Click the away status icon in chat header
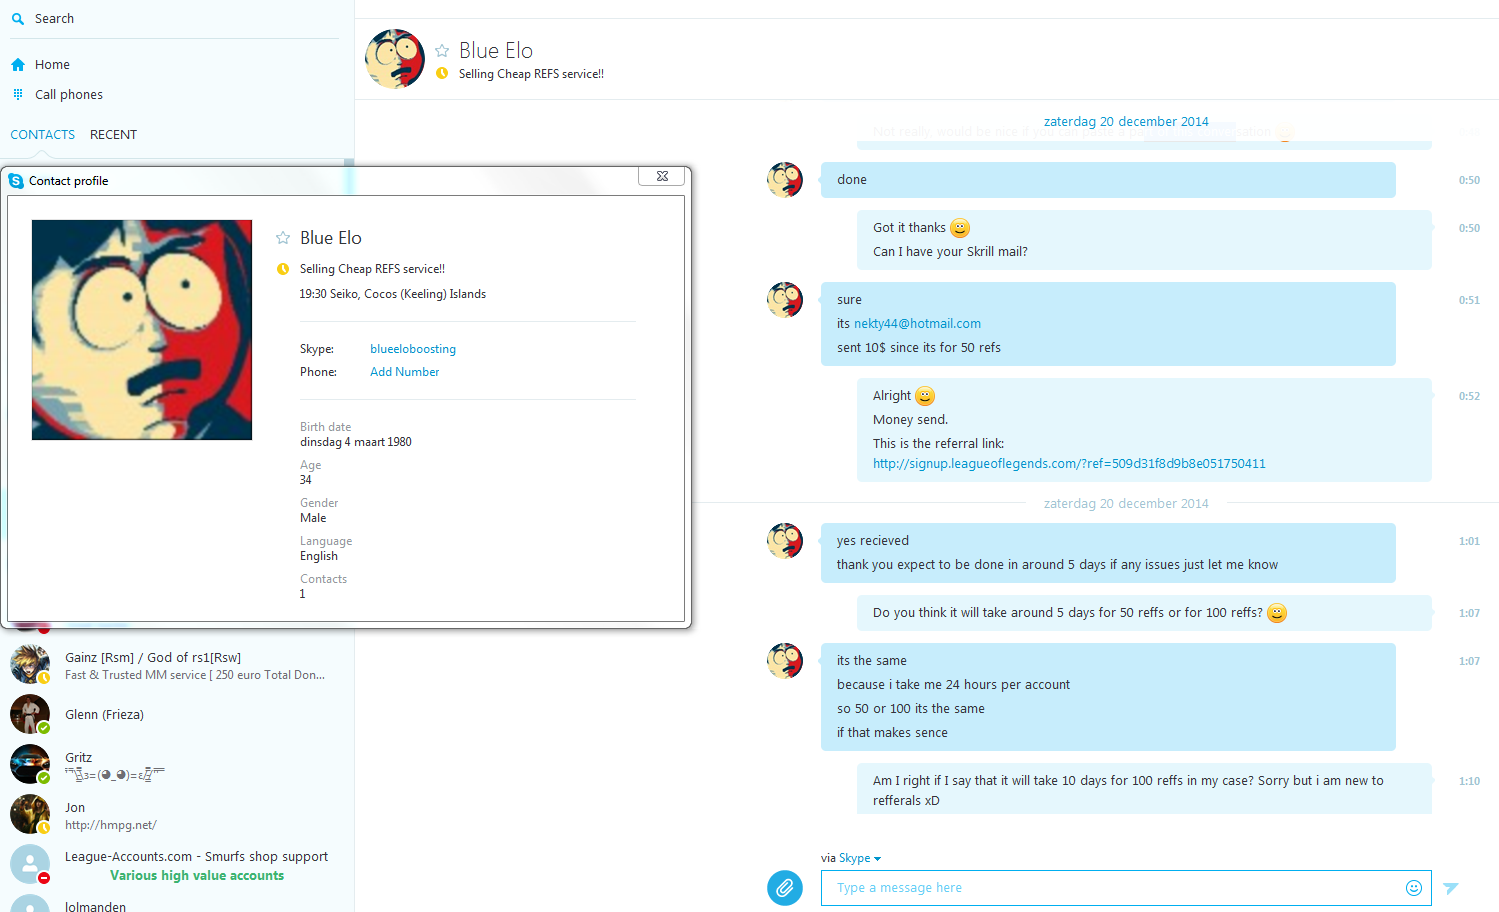1499x912 pixels. coord(442,73)
